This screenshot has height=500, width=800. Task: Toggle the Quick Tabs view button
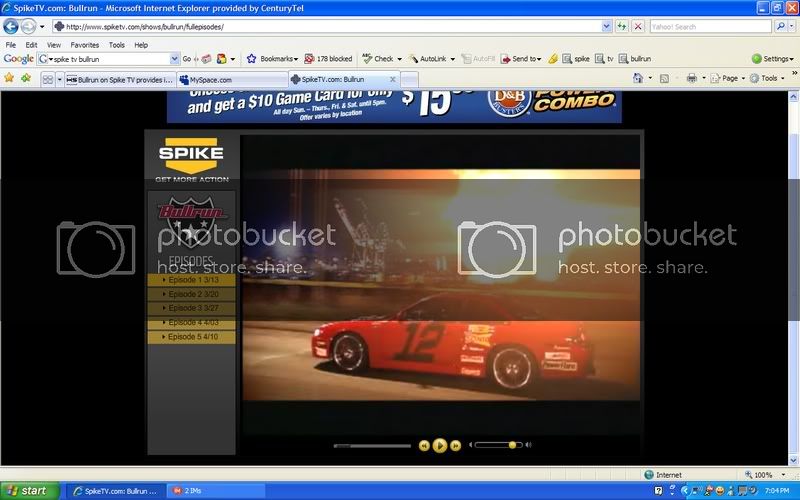coord(46,78)
